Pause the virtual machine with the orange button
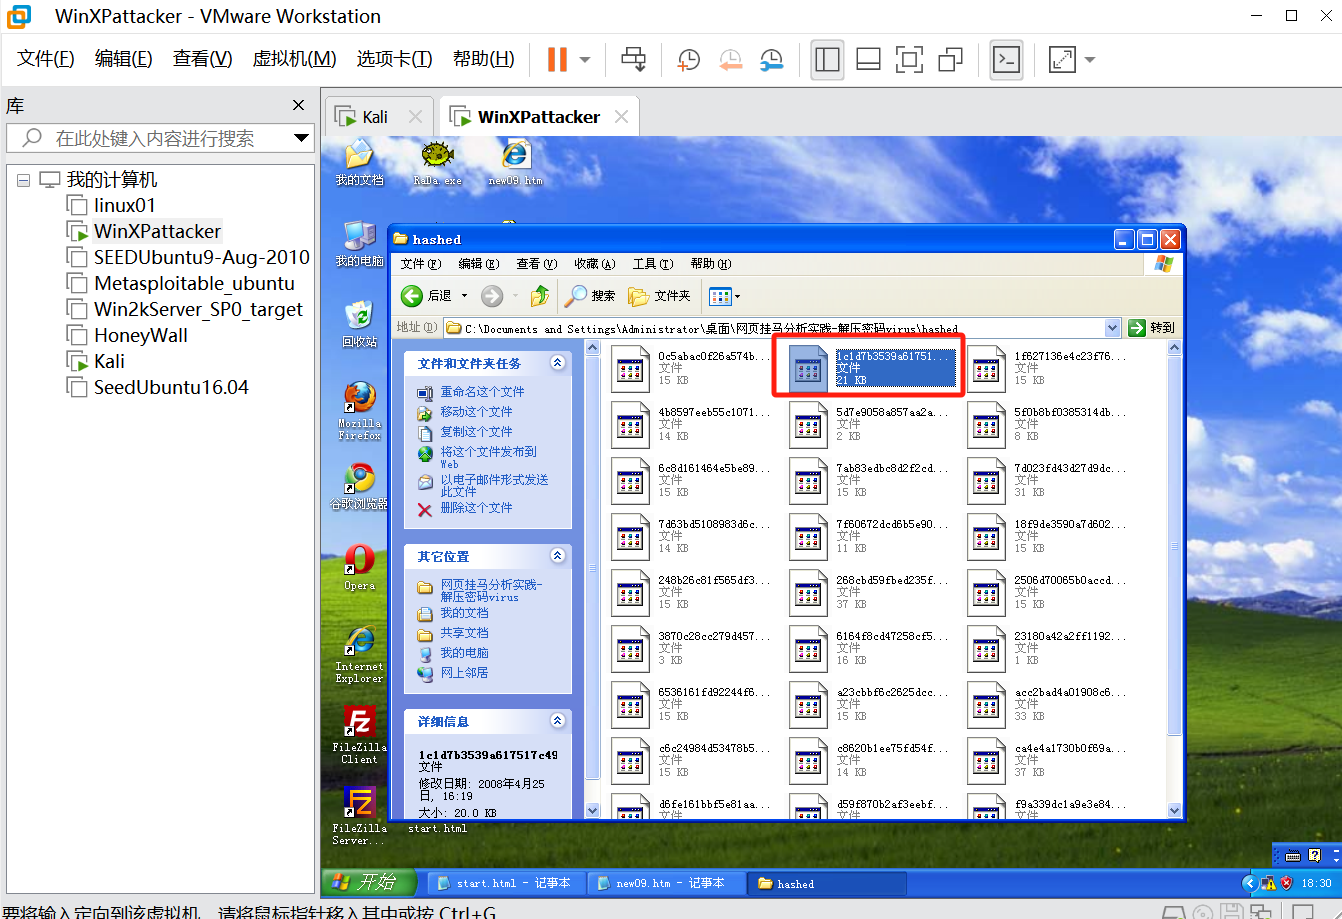The height and width of the screenshot is (919, 1342). click(x=557, y=60)
